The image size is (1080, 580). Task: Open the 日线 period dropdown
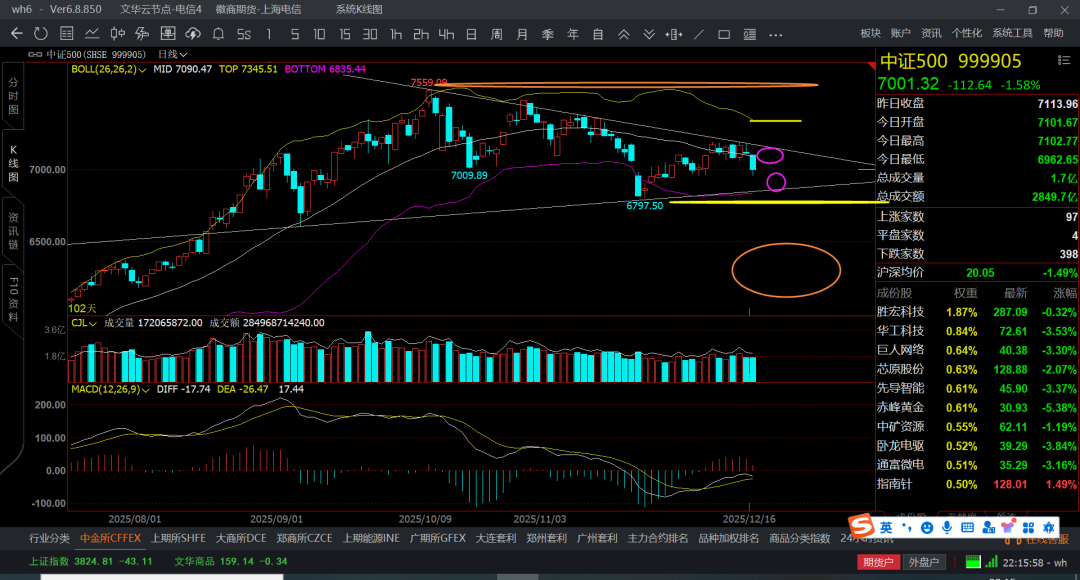coord(172,54)
